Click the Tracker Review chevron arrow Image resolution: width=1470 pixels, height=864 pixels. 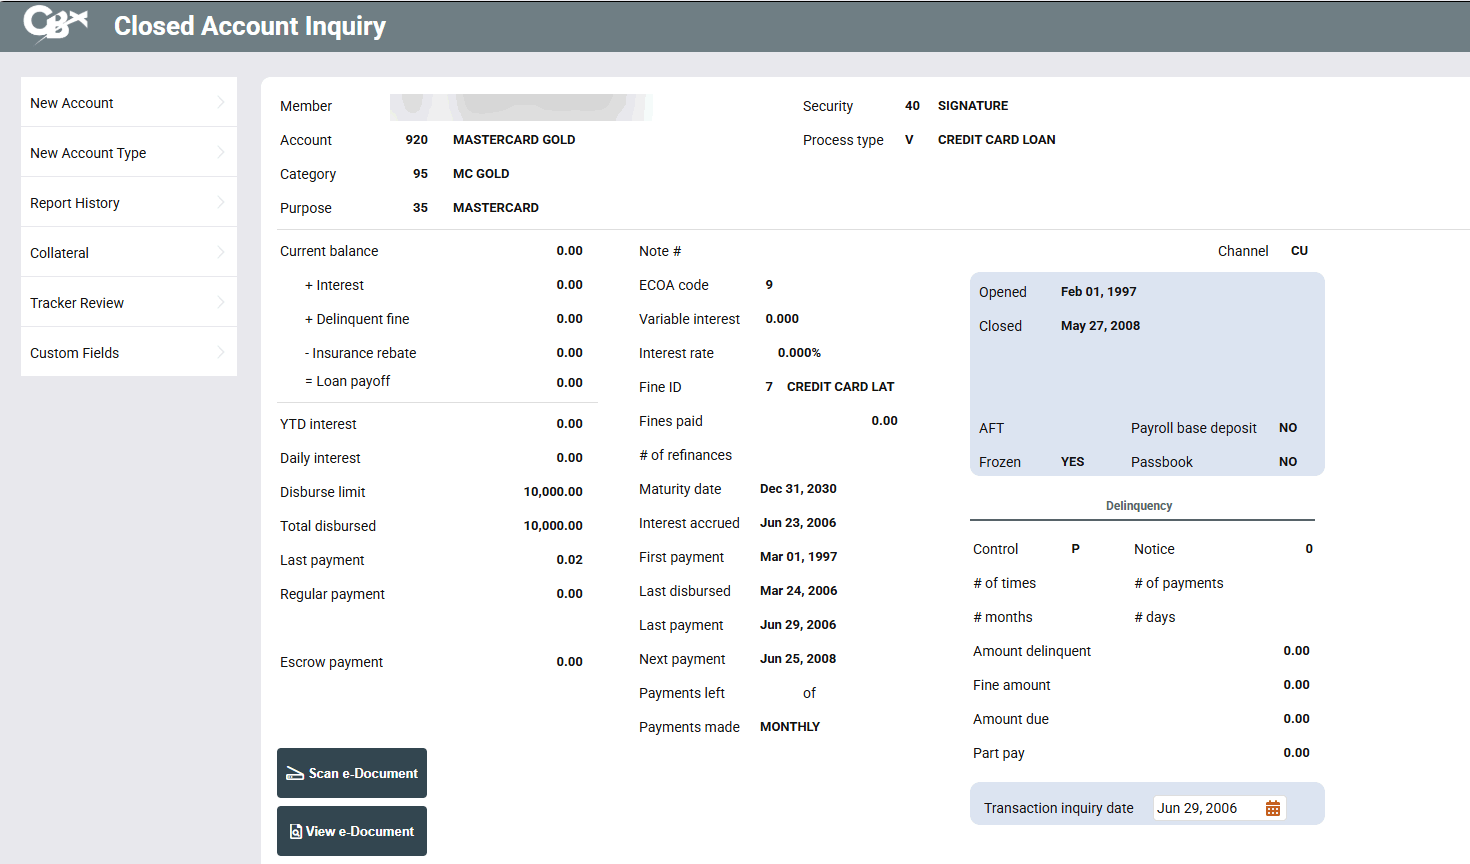[220, 302]
